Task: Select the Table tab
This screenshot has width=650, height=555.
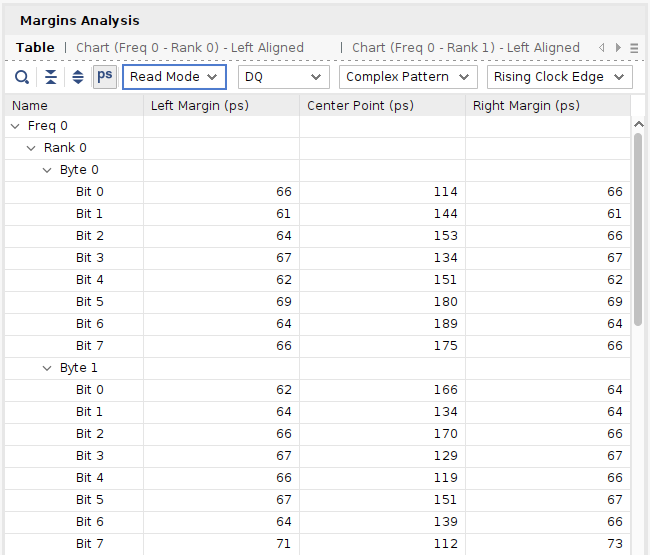Action: 35,48
